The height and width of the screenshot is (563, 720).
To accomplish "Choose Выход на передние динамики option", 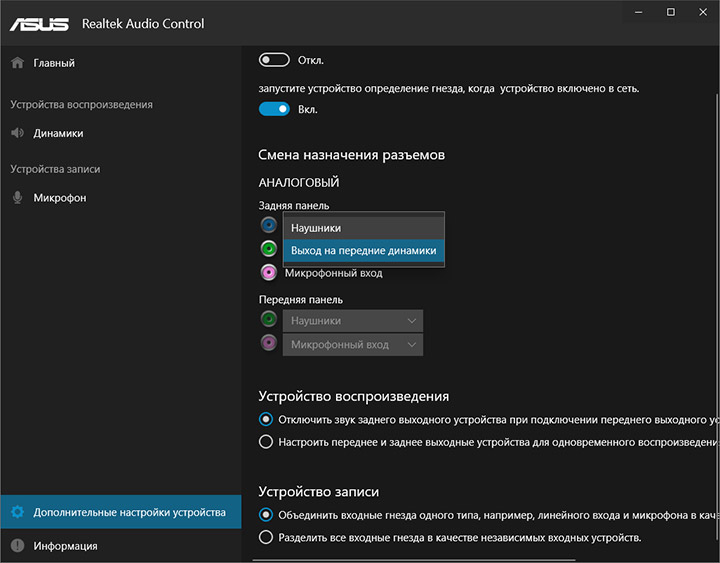I will click(363, 250).
